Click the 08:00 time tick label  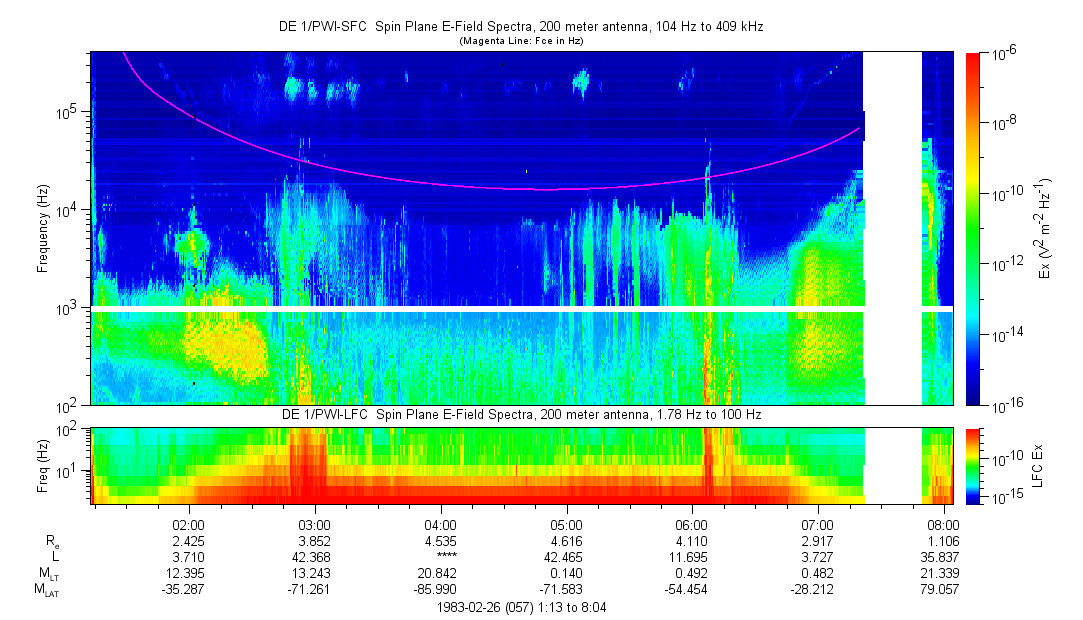(x=943, y=524)
